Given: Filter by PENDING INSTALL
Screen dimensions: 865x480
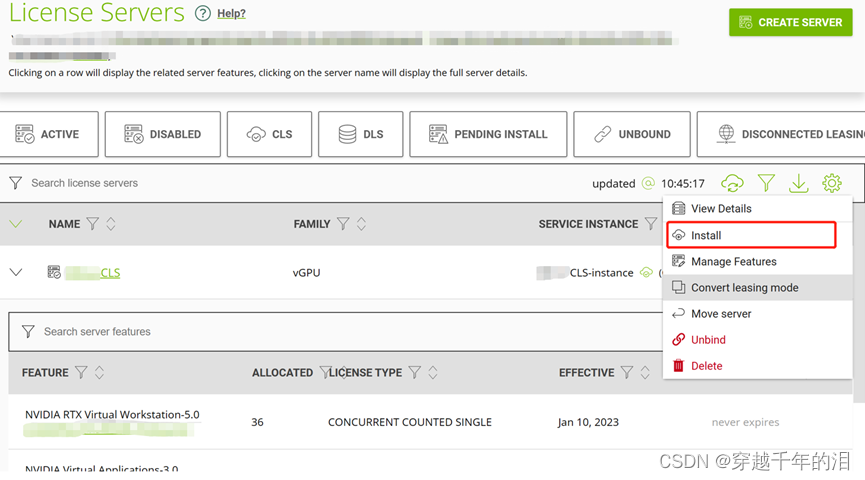Looking at the screenshot, I should [488, 134].
